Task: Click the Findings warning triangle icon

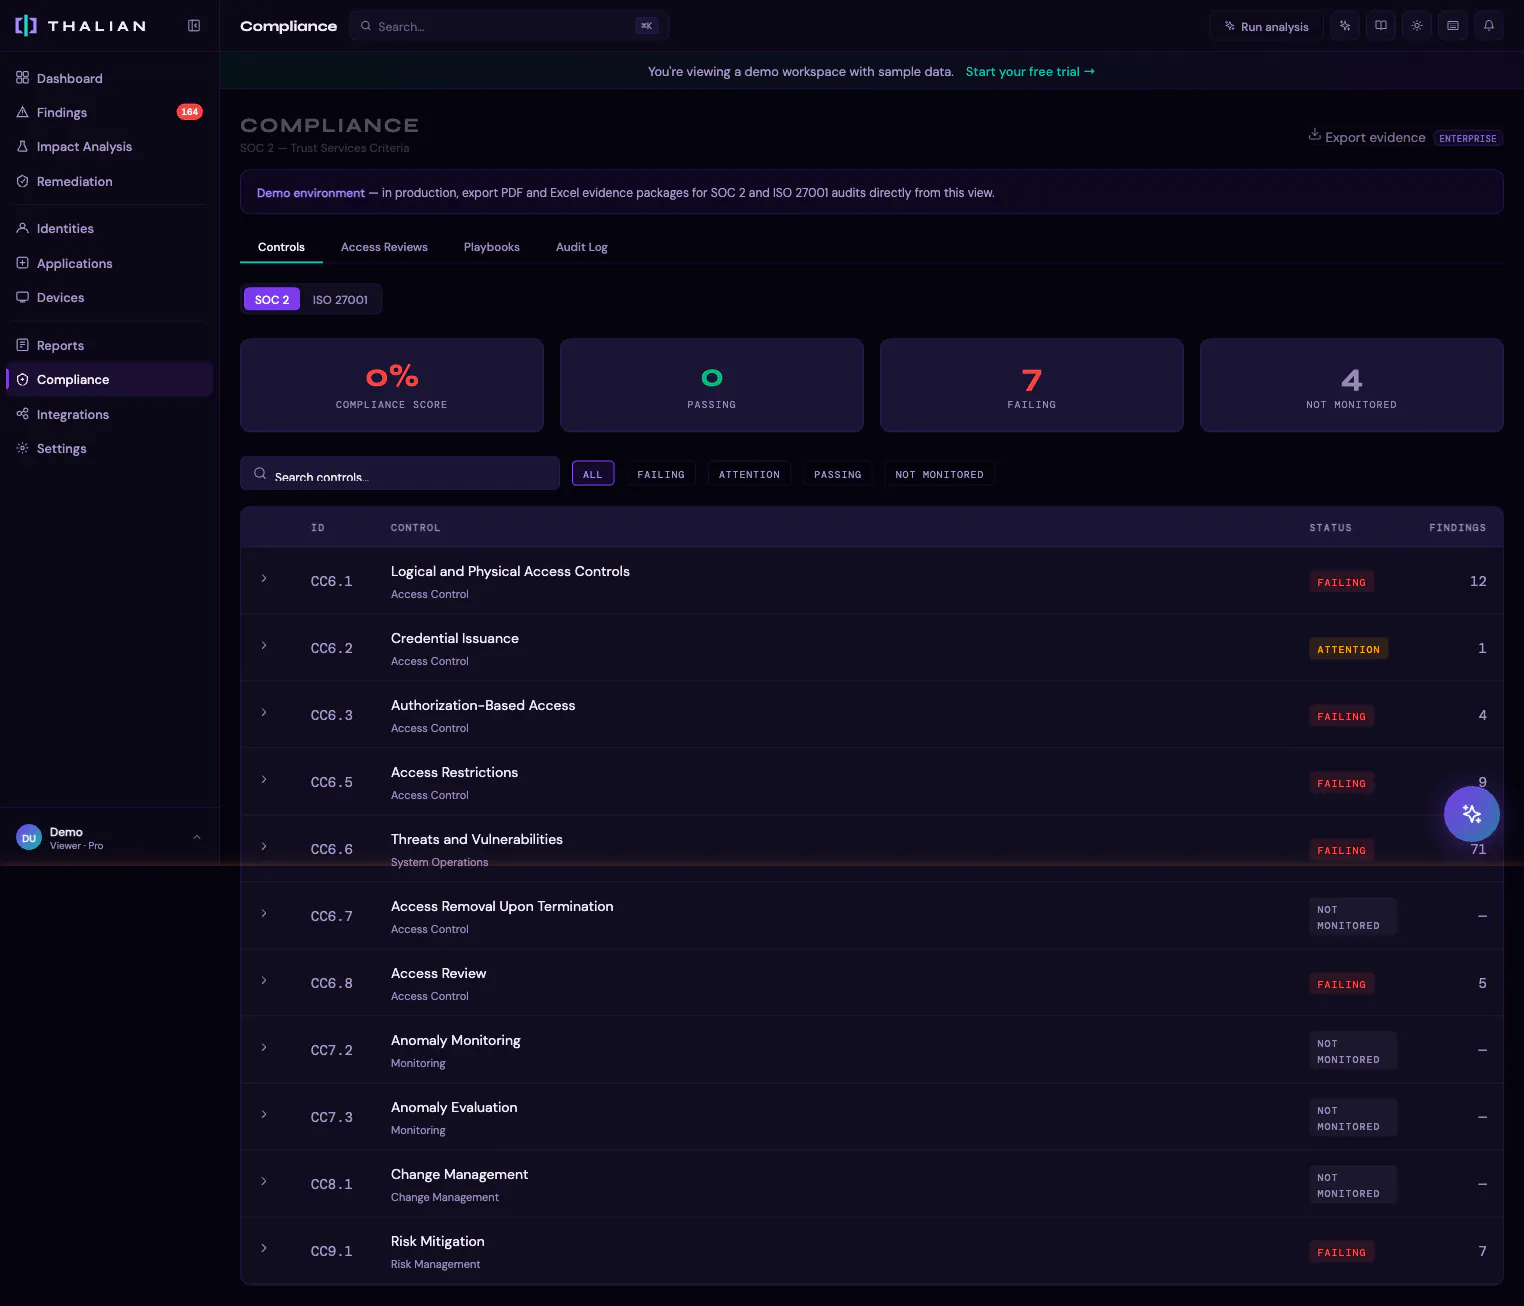Action: (22, 112)
